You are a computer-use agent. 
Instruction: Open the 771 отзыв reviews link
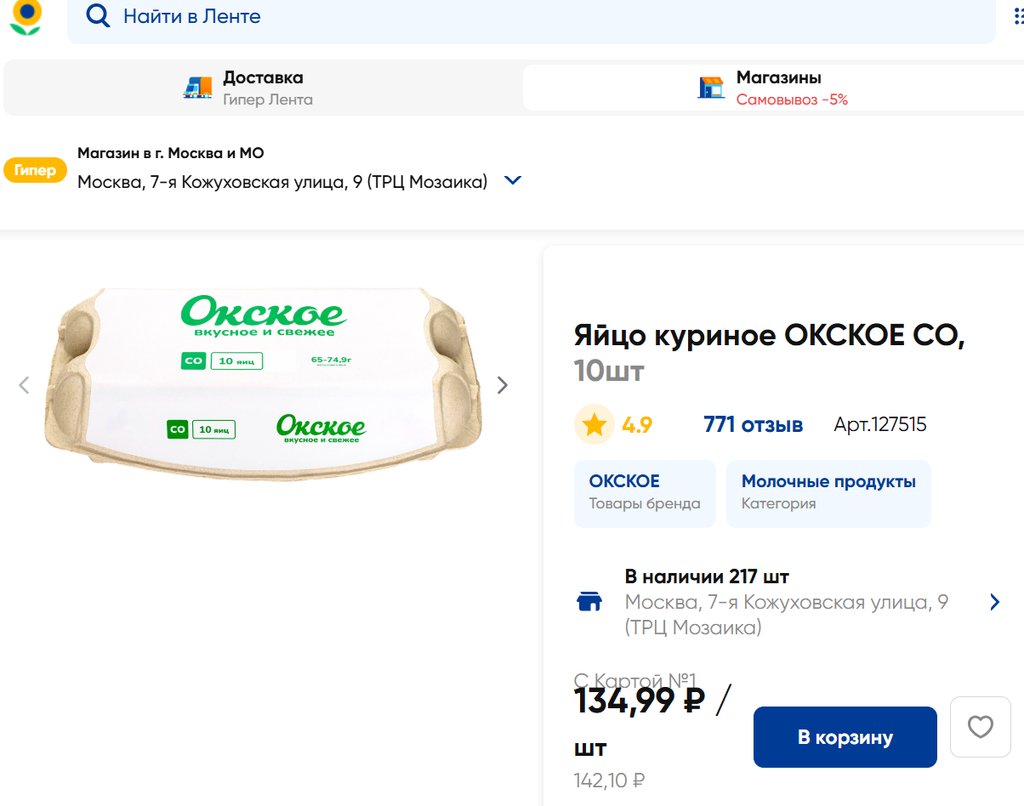tap(753, 425)
